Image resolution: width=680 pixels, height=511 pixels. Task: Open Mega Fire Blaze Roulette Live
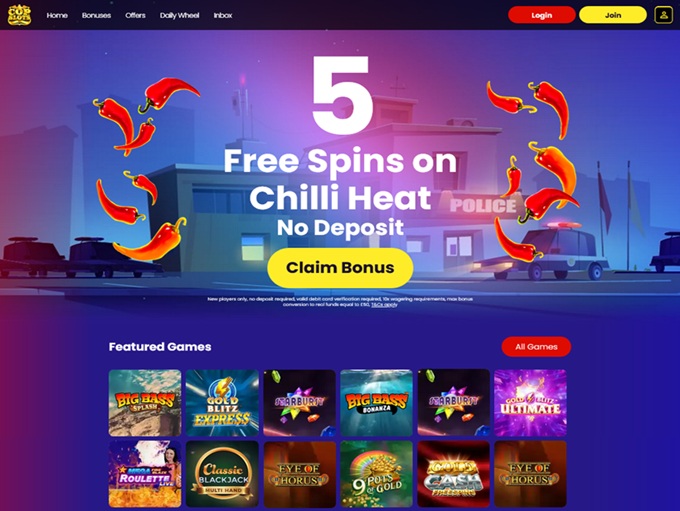click(x=145, y=474)
